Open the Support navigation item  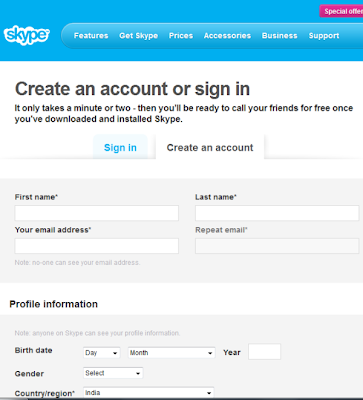coord(324,36)
